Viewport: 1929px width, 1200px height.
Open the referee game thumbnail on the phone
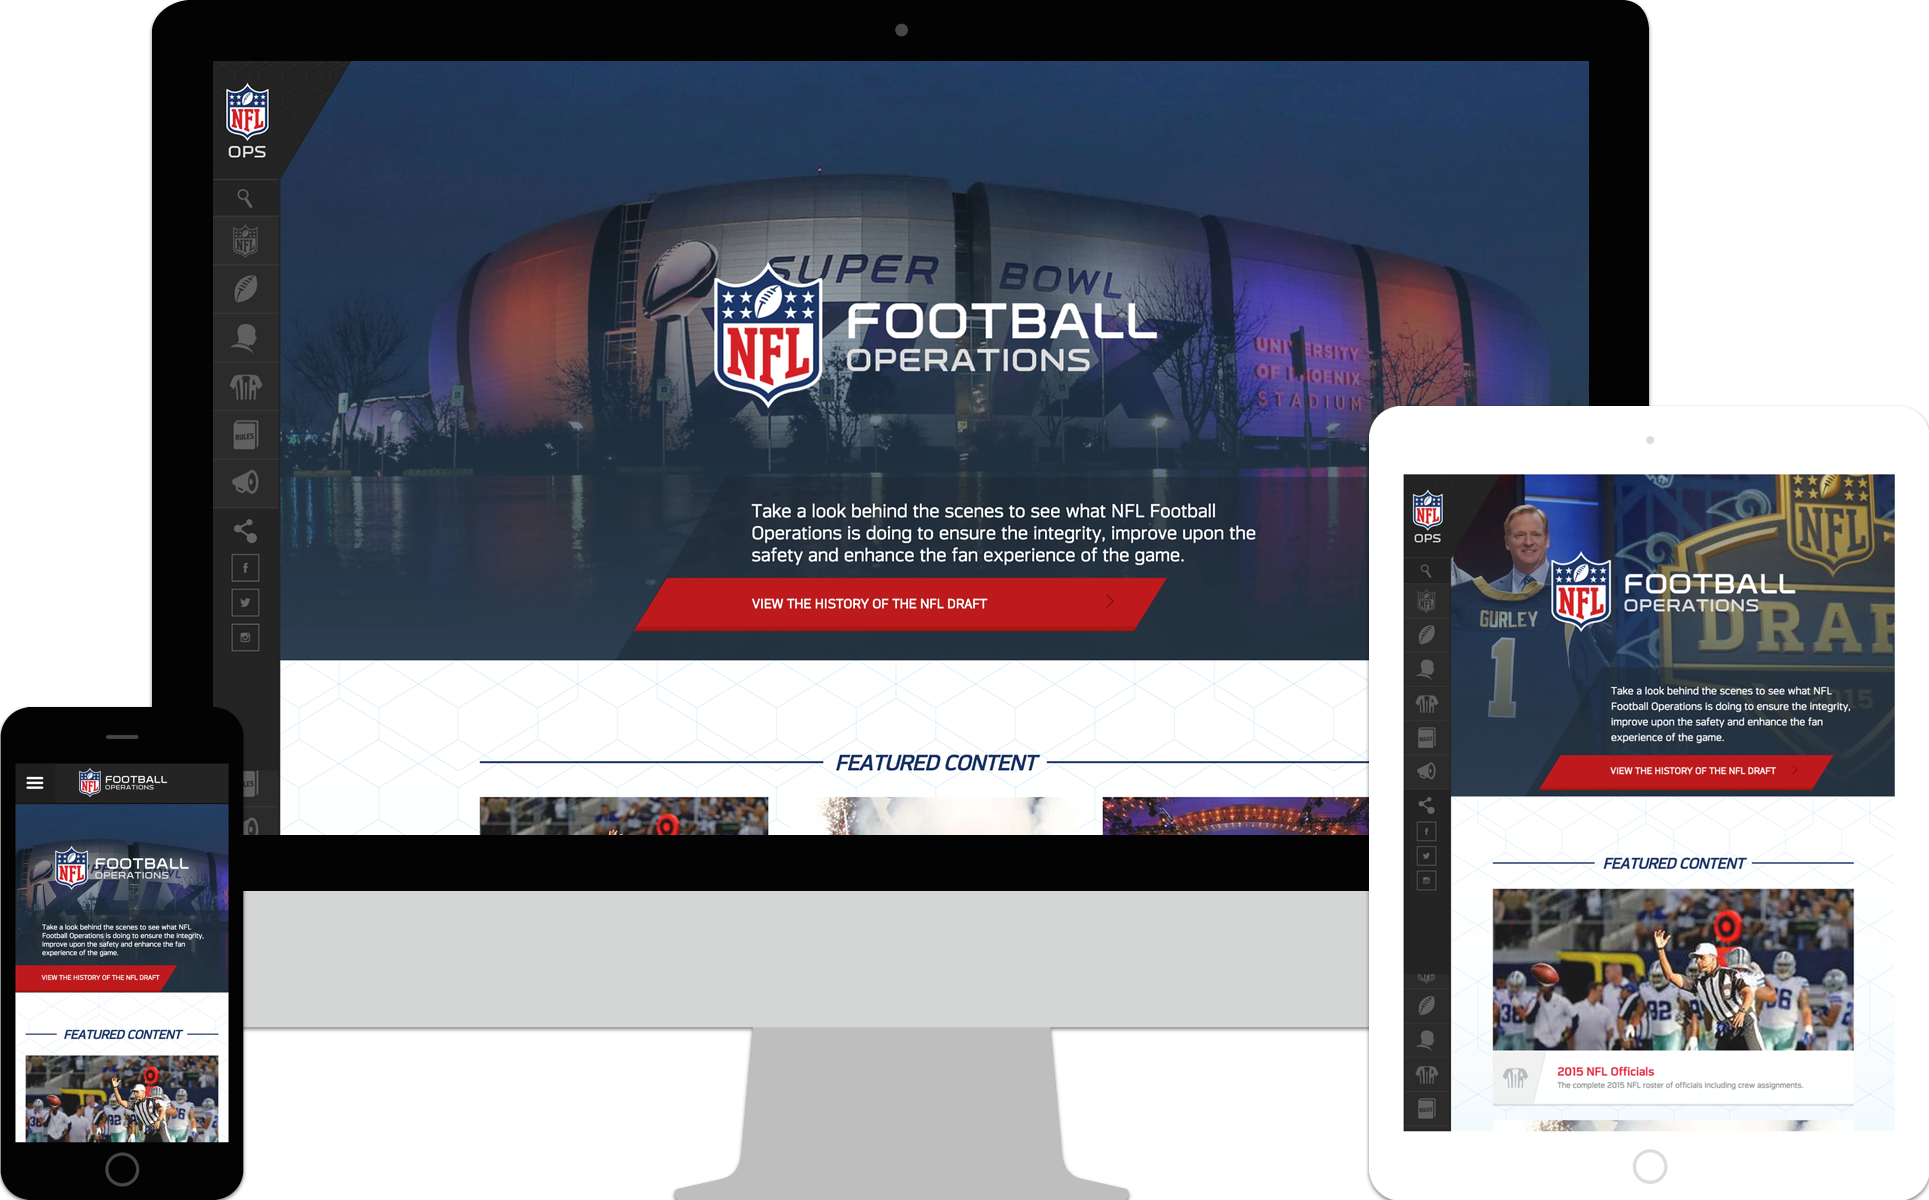coord(122,1098)
